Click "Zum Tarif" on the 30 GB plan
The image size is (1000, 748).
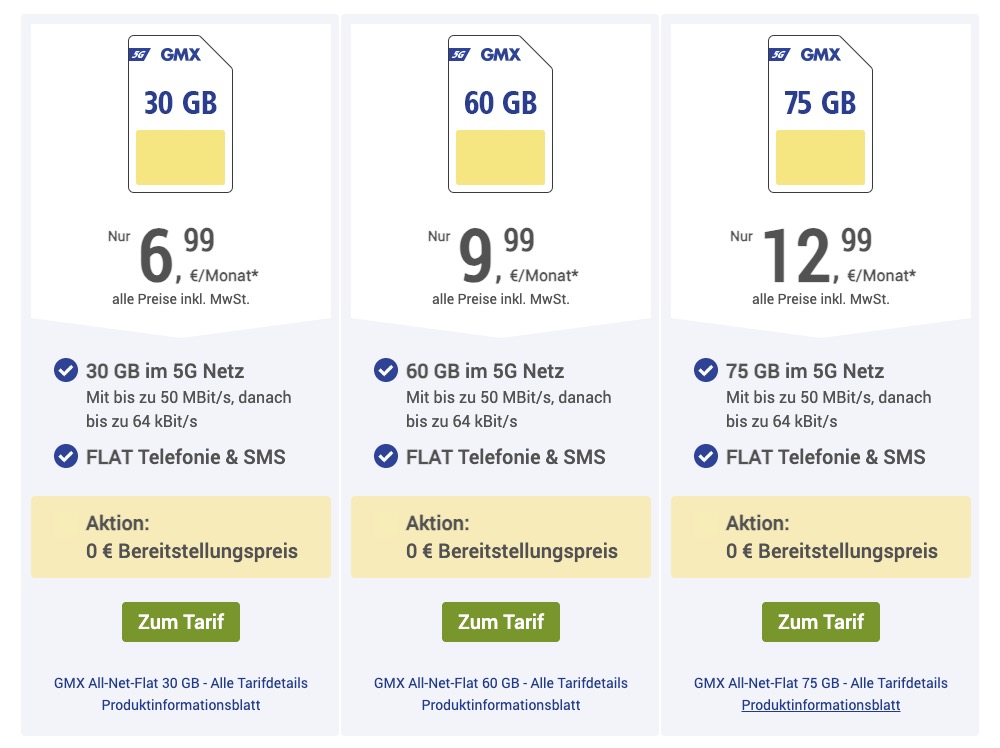point(180,621)
